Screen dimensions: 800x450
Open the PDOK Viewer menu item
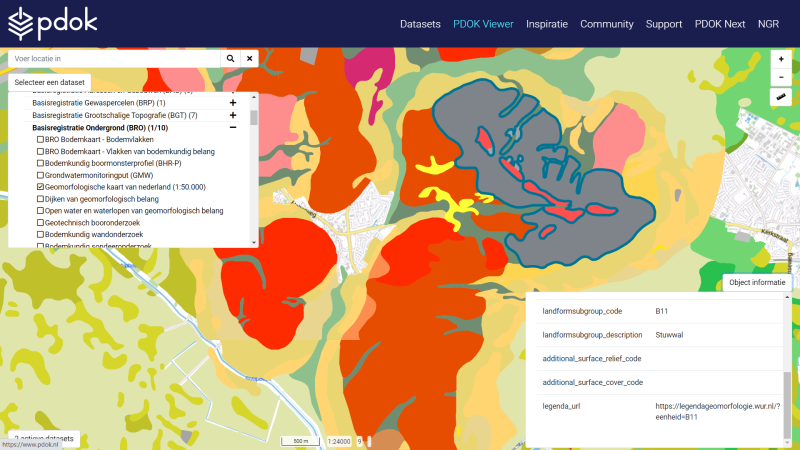483,24
